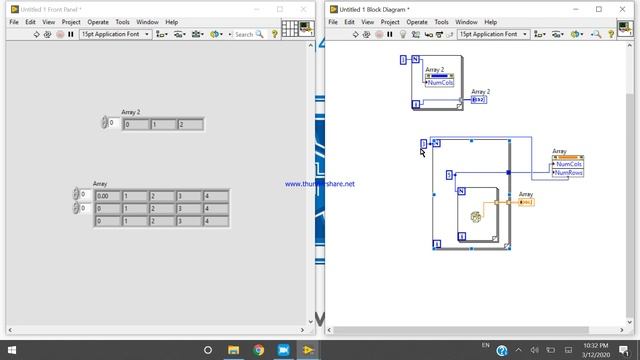The height and width of the screenshot is (360, 640).
Task: Click Array 2 index stepper arrows
Action: tap(104, 123)
